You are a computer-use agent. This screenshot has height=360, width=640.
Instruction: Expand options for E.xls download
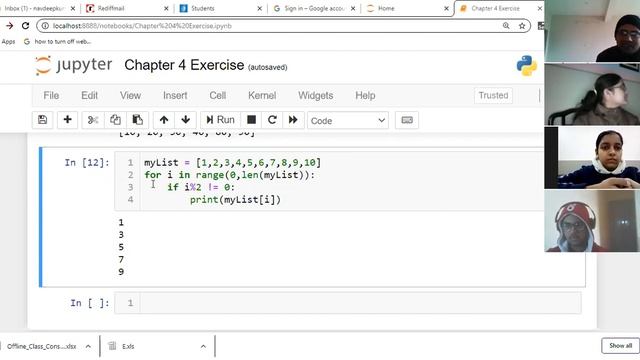(x=203, y=346)
